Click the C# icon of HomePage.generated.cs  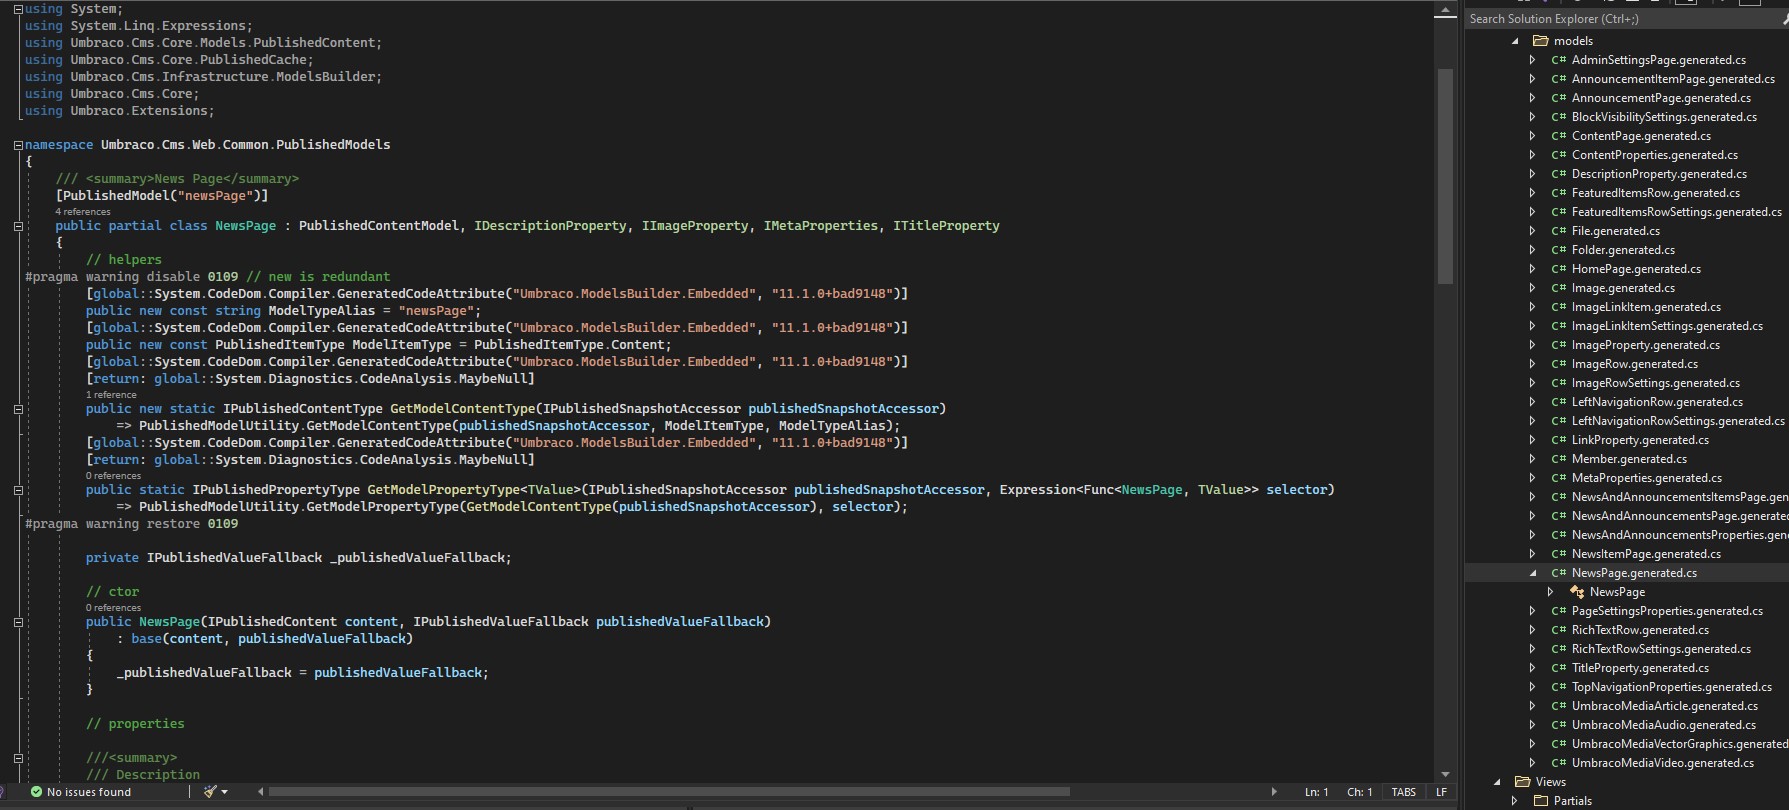click(x=1558, y=269)
